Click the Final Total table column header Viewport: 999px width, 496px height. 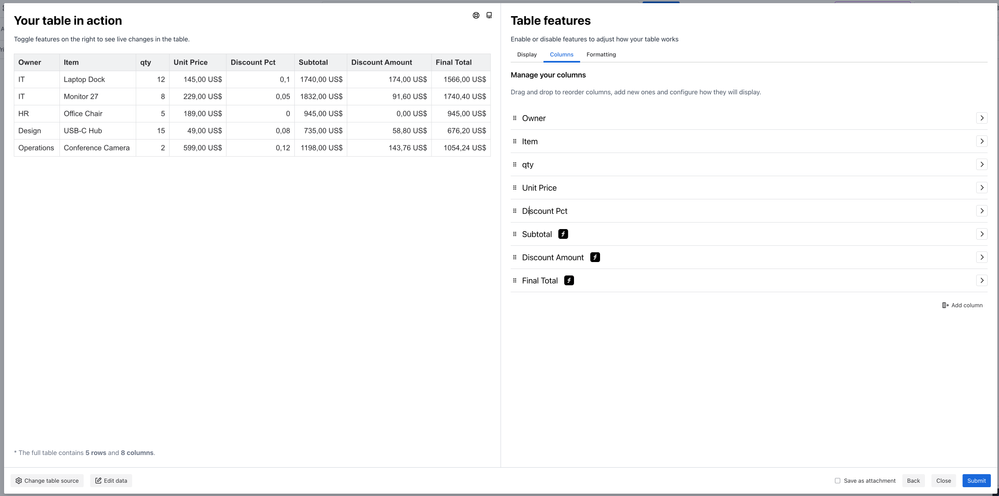pos(461,62)
